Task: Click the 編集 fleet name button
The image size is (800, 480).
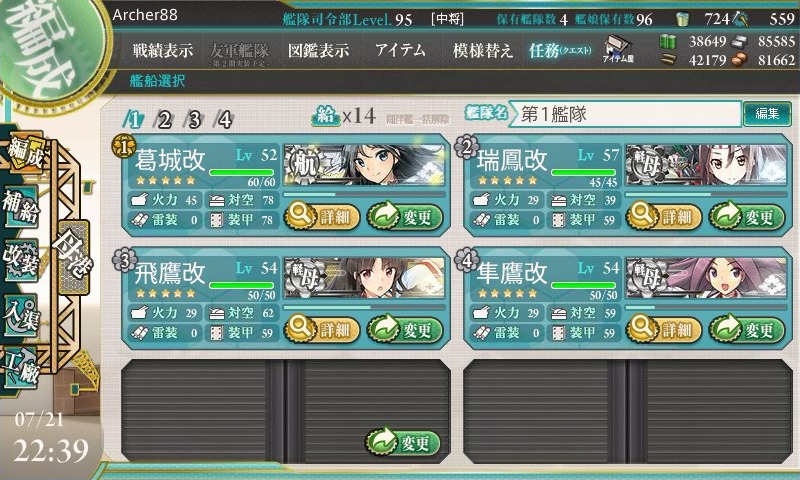Action: pyautogui.click(x=767, y=114)
